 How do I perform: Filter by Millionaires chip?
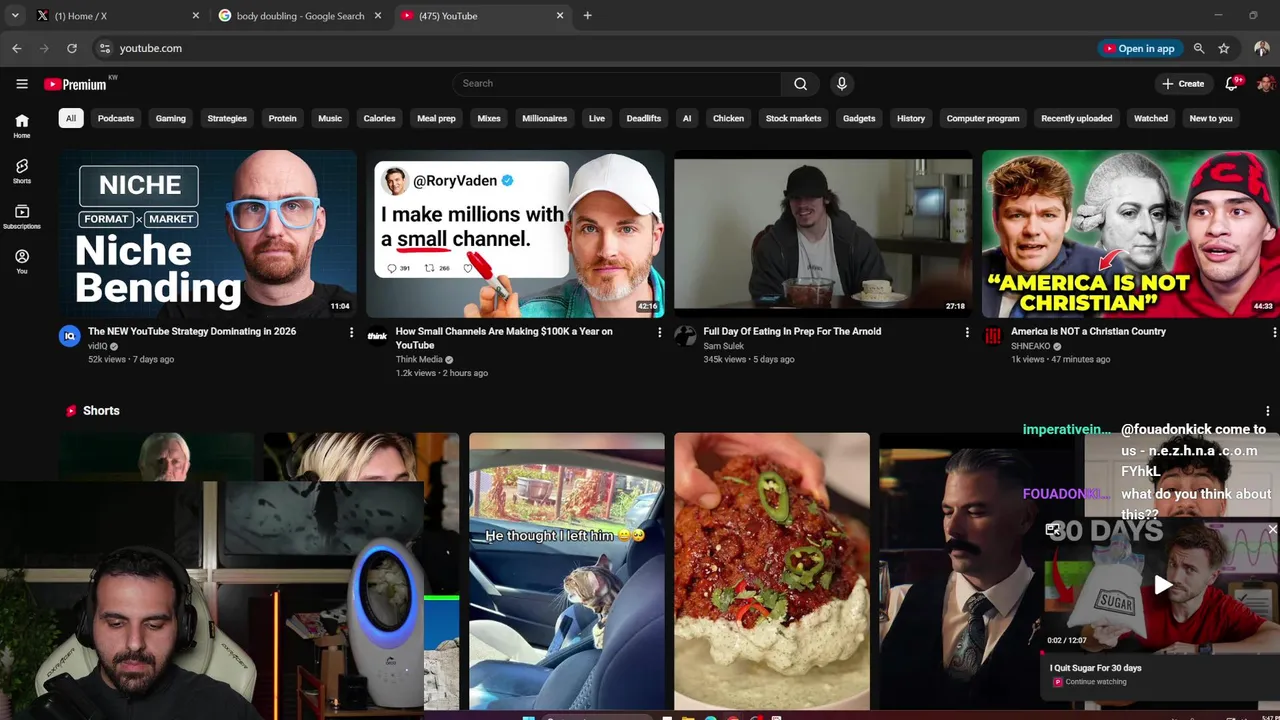point(545,118)
